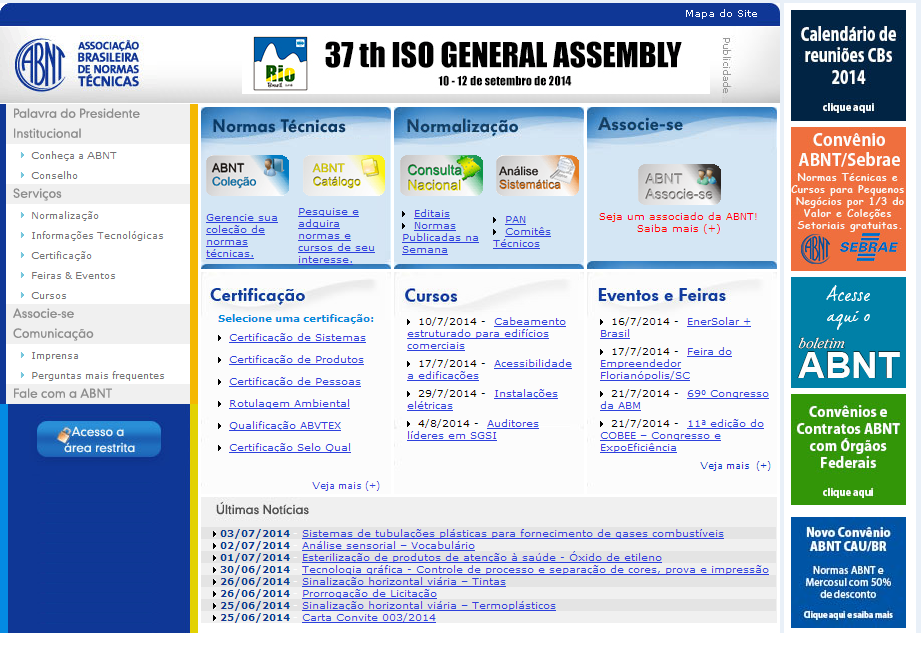
Task: Open the Análise Sistemática icon button
Action: pos(537,175)
